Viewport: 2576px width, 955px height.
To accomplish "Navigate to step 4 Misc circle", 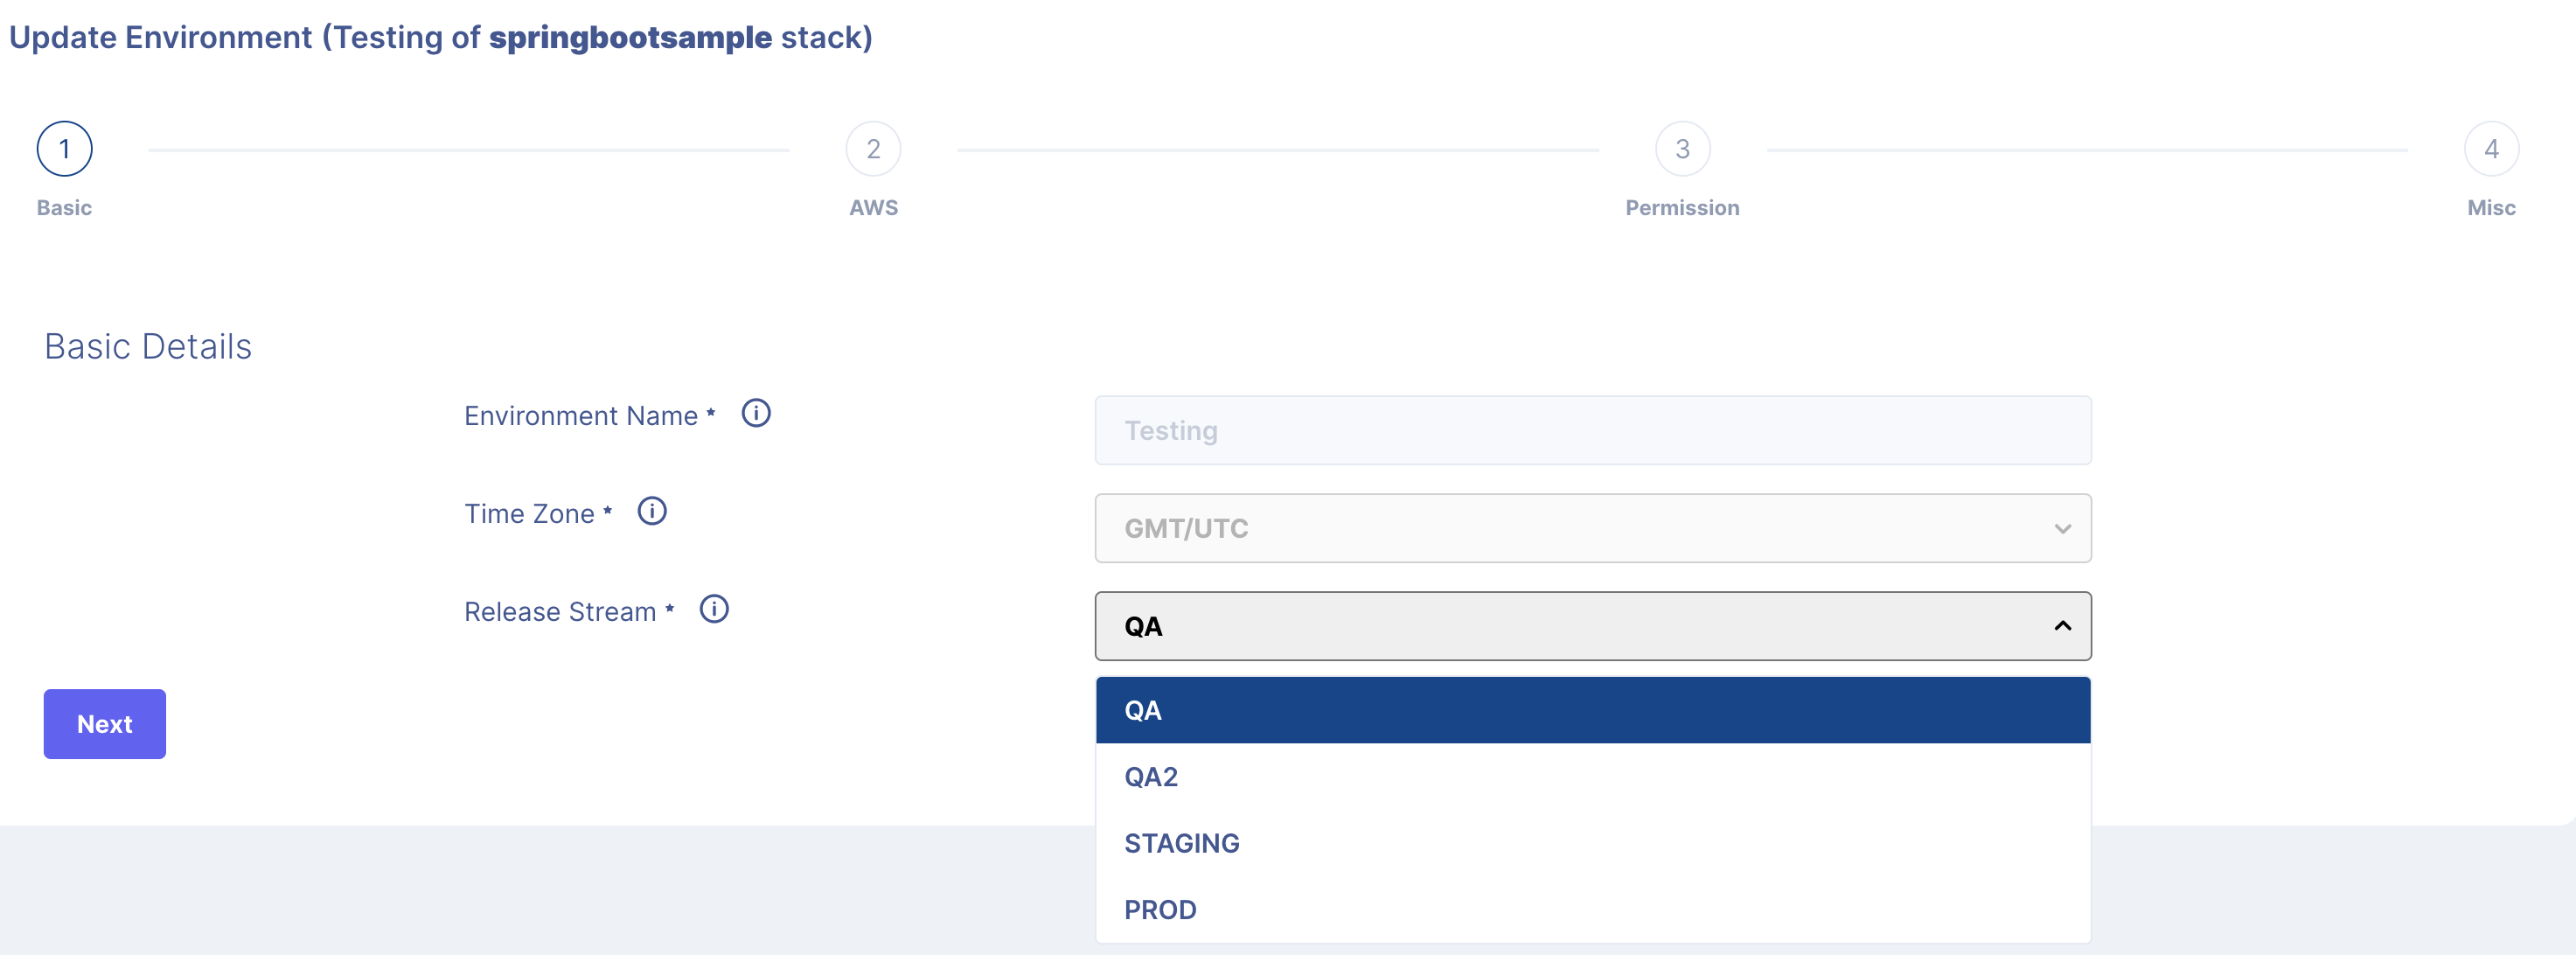I will 2491,149.
